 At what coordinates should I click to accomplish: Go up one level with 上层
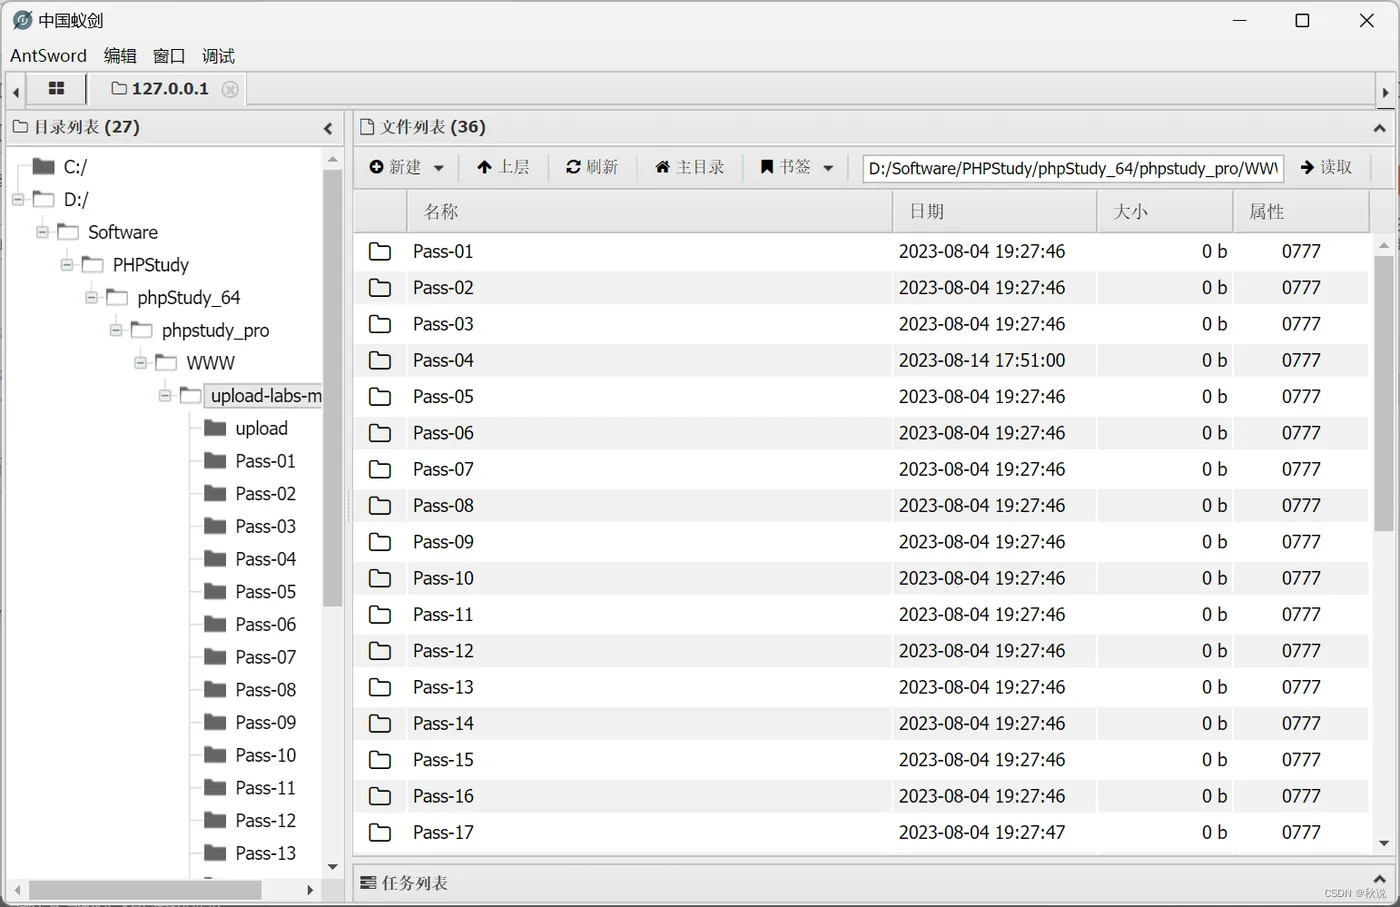(x=503, y=167)
